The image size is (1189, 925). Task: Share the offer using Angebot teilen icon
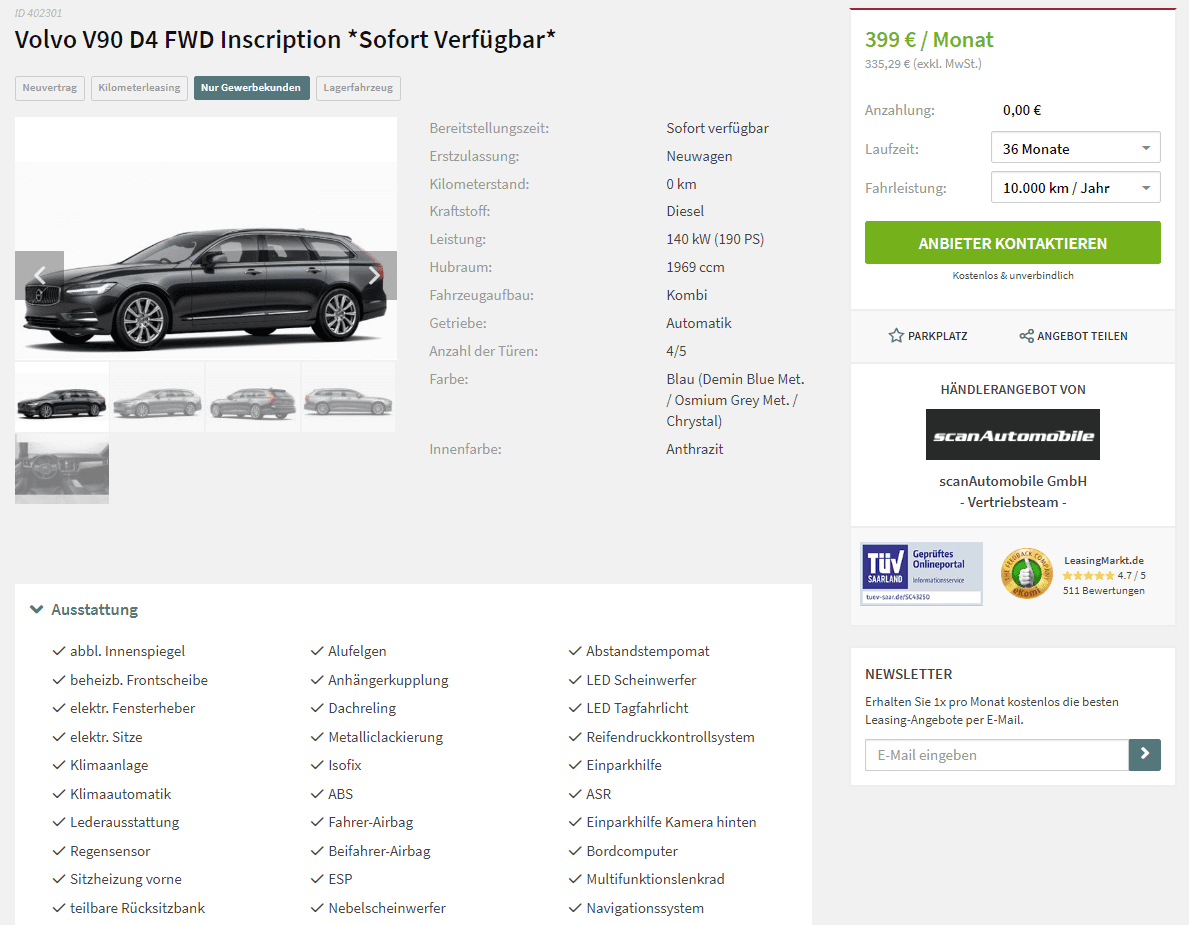[1026, 336]
